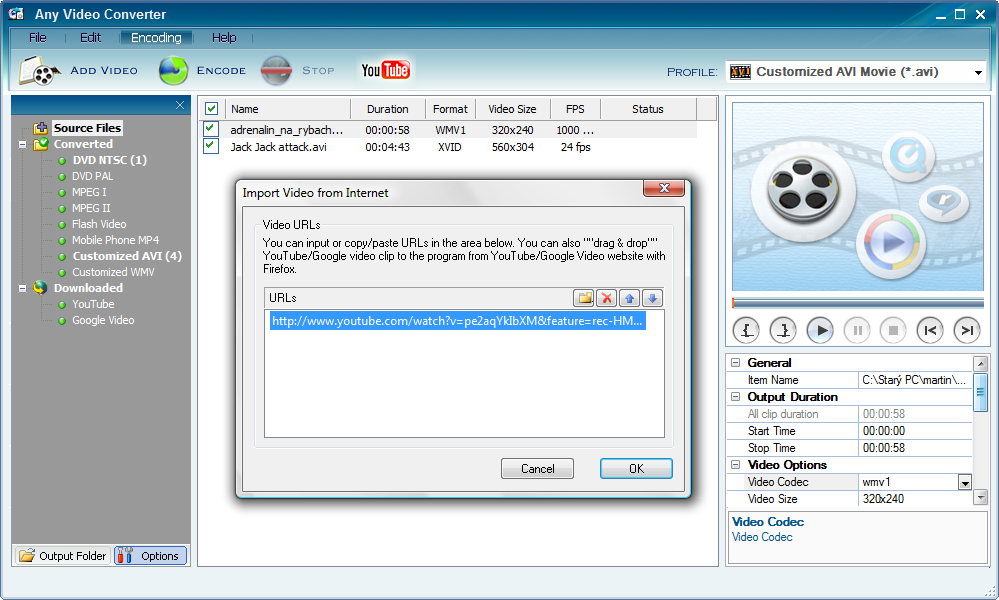Select DVD PAL tree item
The image size is (999, 600).
point(92,176)
